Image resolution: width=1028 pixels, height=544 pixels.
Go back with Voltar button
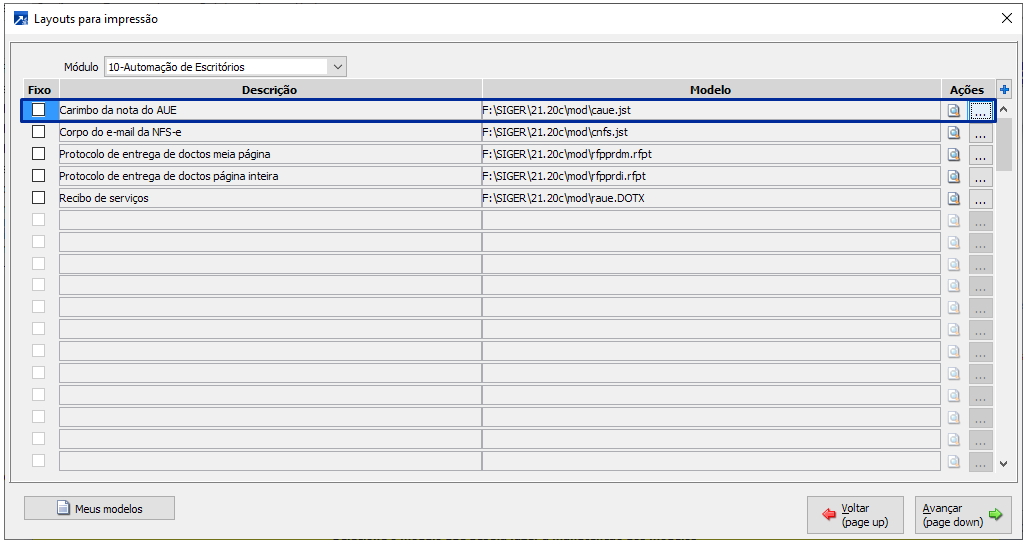point(856,515)
